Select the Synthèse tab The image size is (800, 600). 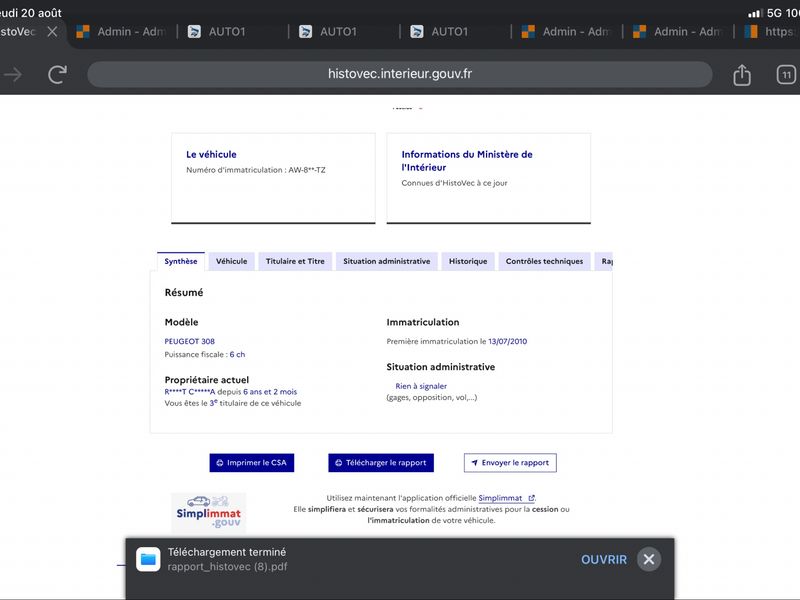click(181, 261)
